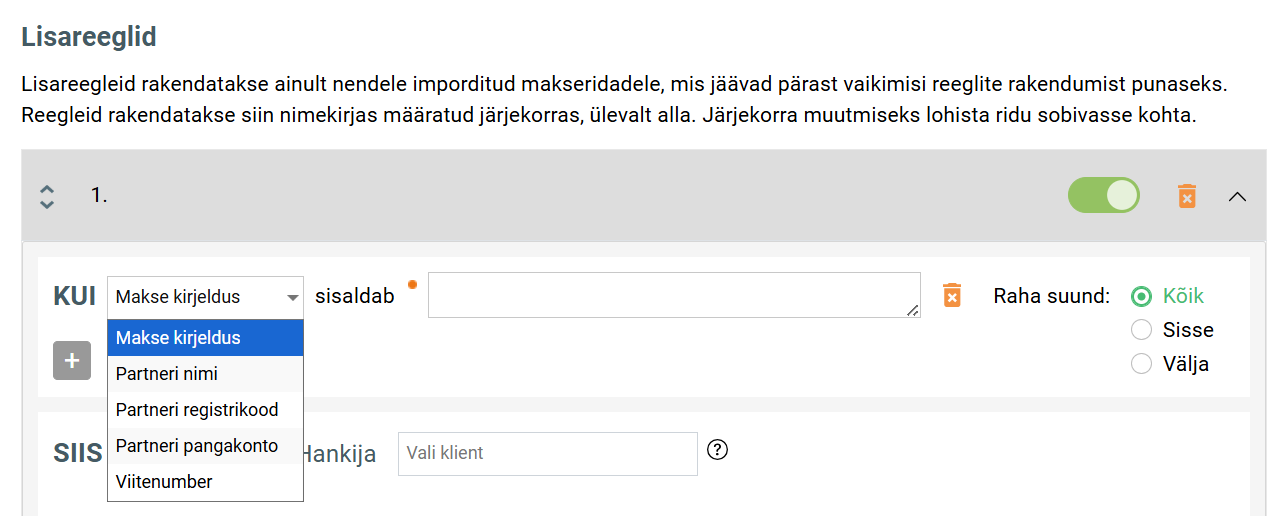Viewport: 1270px width, 516px height.
Task: Select the Sisse money direction option
Action: tap(1141, 330)
